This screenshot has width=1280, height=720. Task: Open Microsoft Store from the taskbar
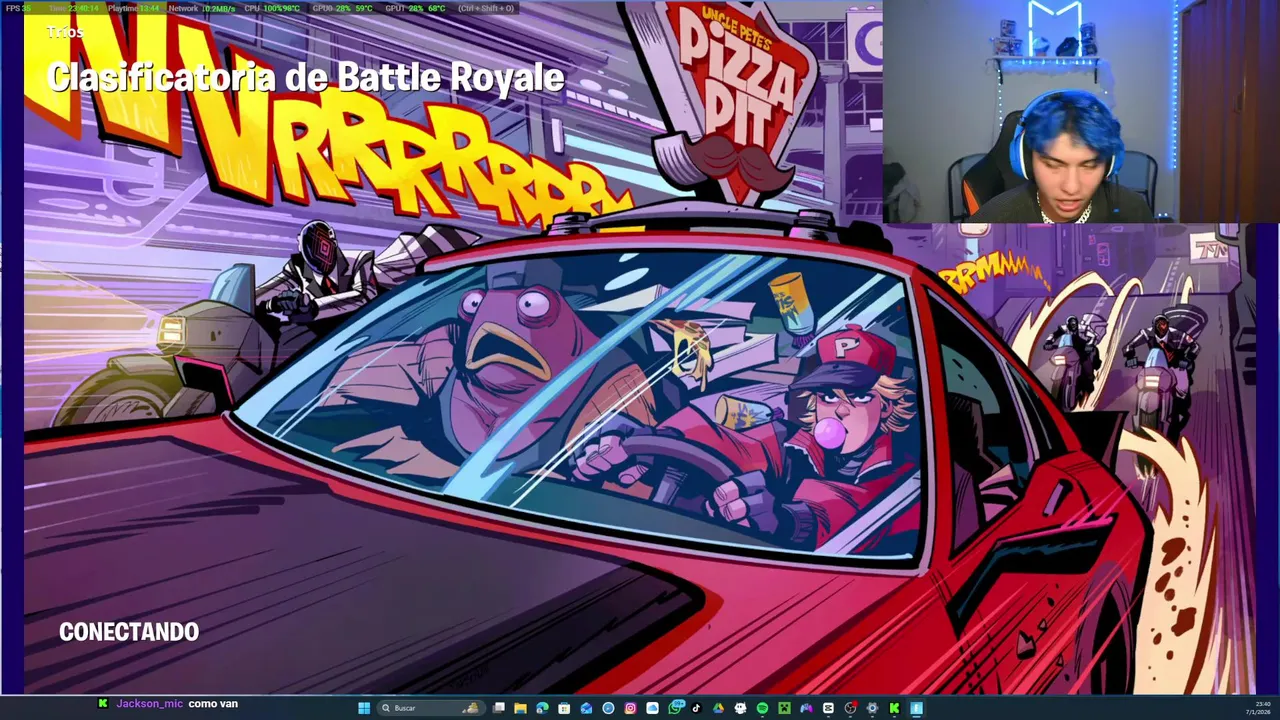[564, 708]
